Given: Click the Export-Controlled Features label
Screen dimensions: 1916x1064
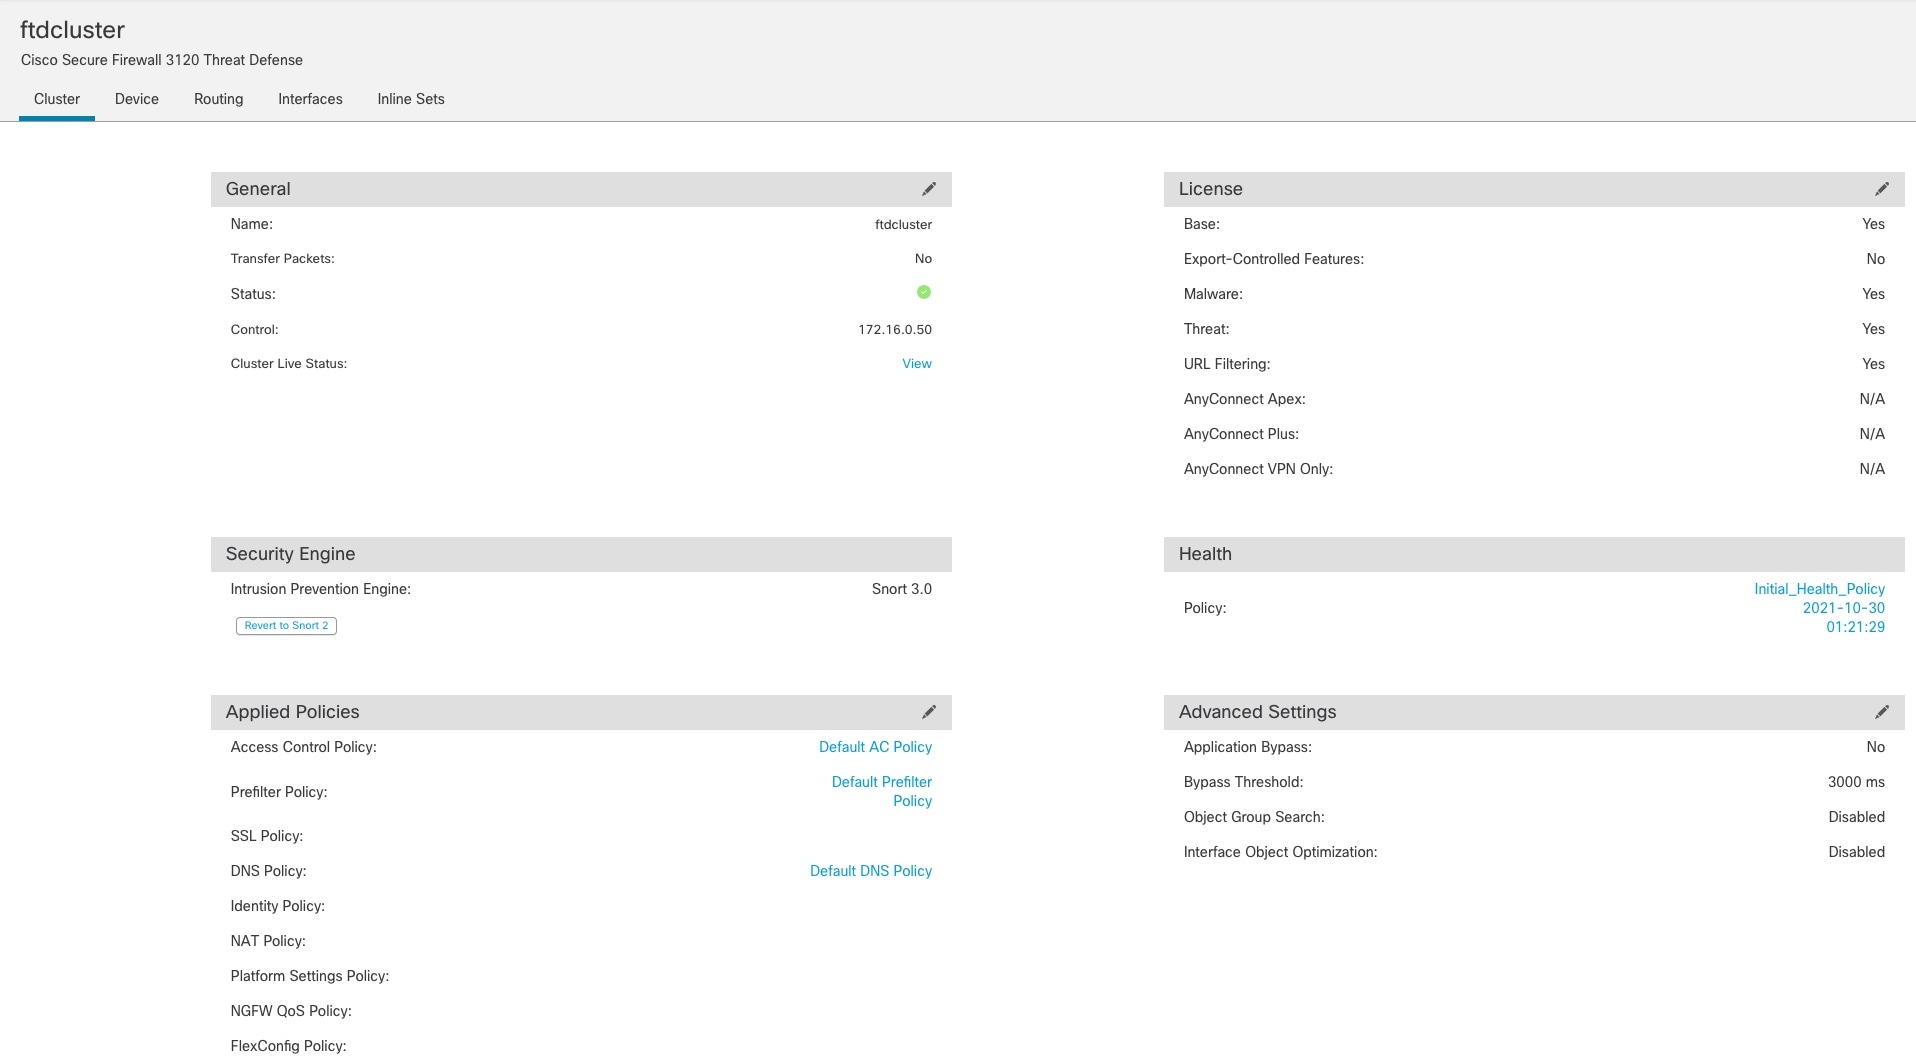Looking at the screenshot, I should click(1273, 259).
